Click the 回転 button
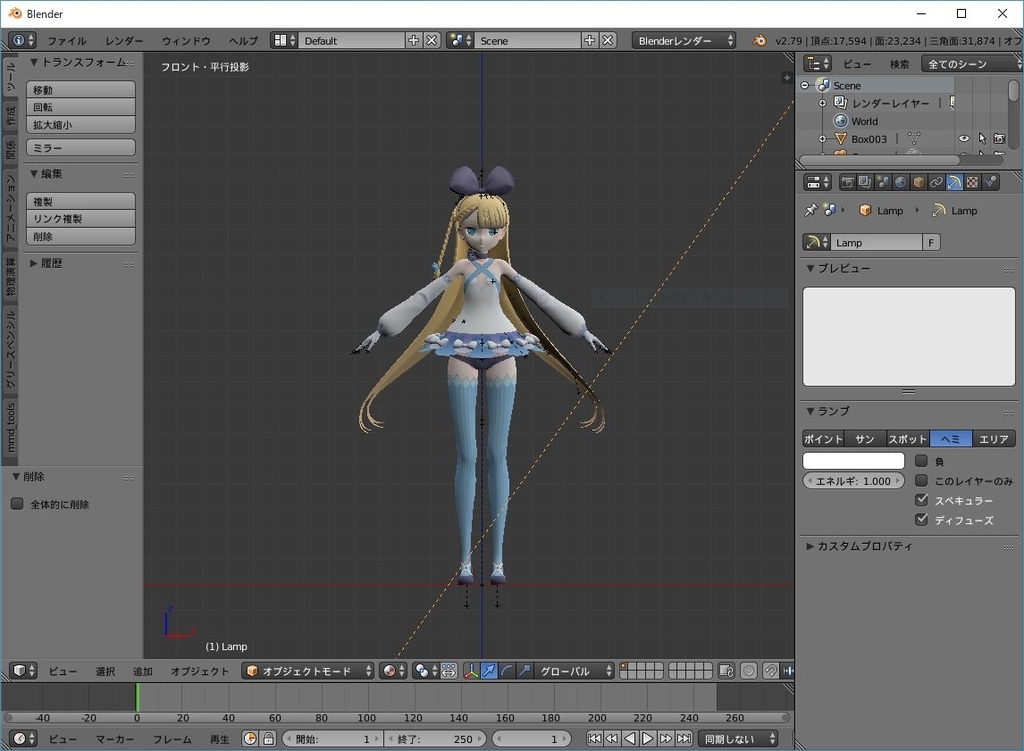The image size is (1024, 751). 81,107
